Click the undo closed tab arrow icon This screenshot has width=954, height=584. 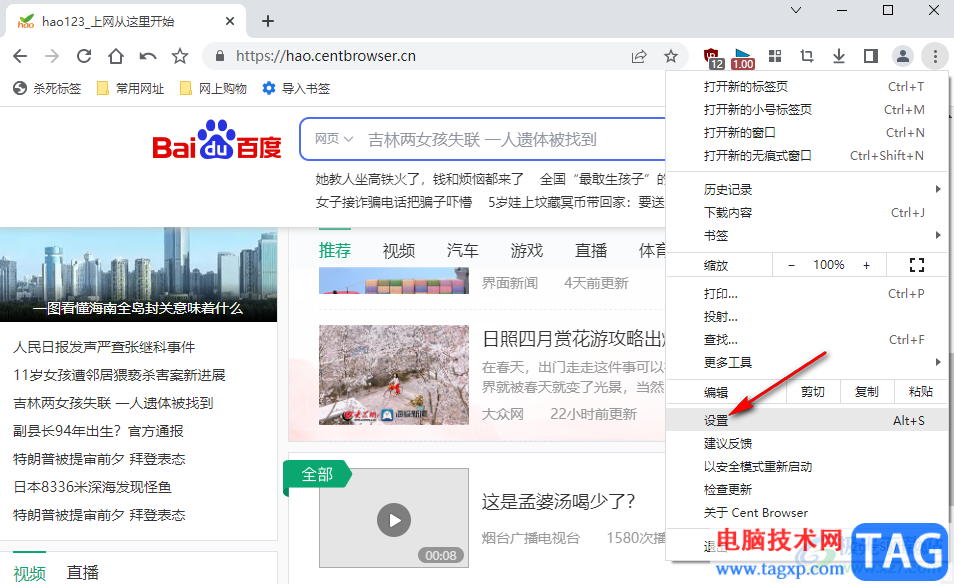click(148, 57)
